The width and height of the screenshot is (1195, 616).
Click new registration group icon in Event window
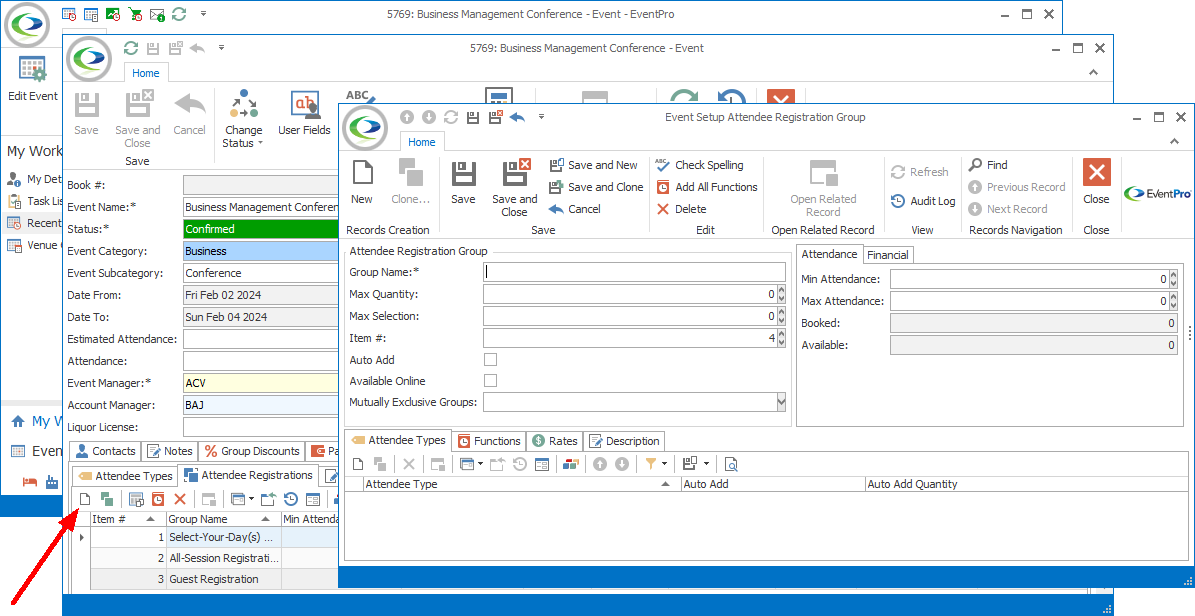pyautogui.click(x=85, y=499)
